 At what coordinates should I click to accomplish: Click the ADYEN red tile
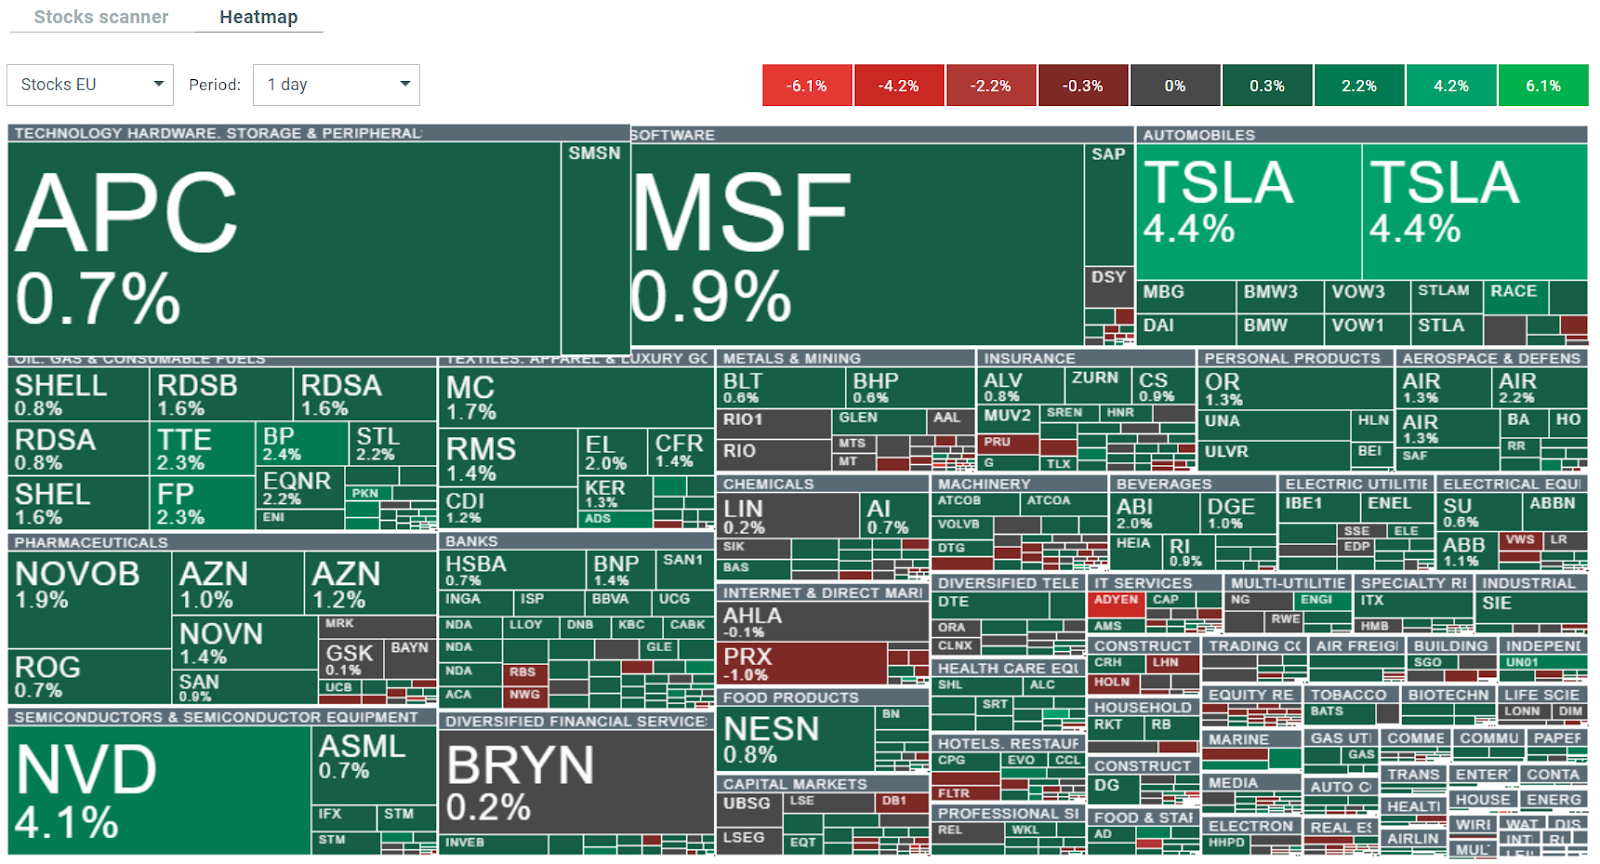pos(1115,605)
